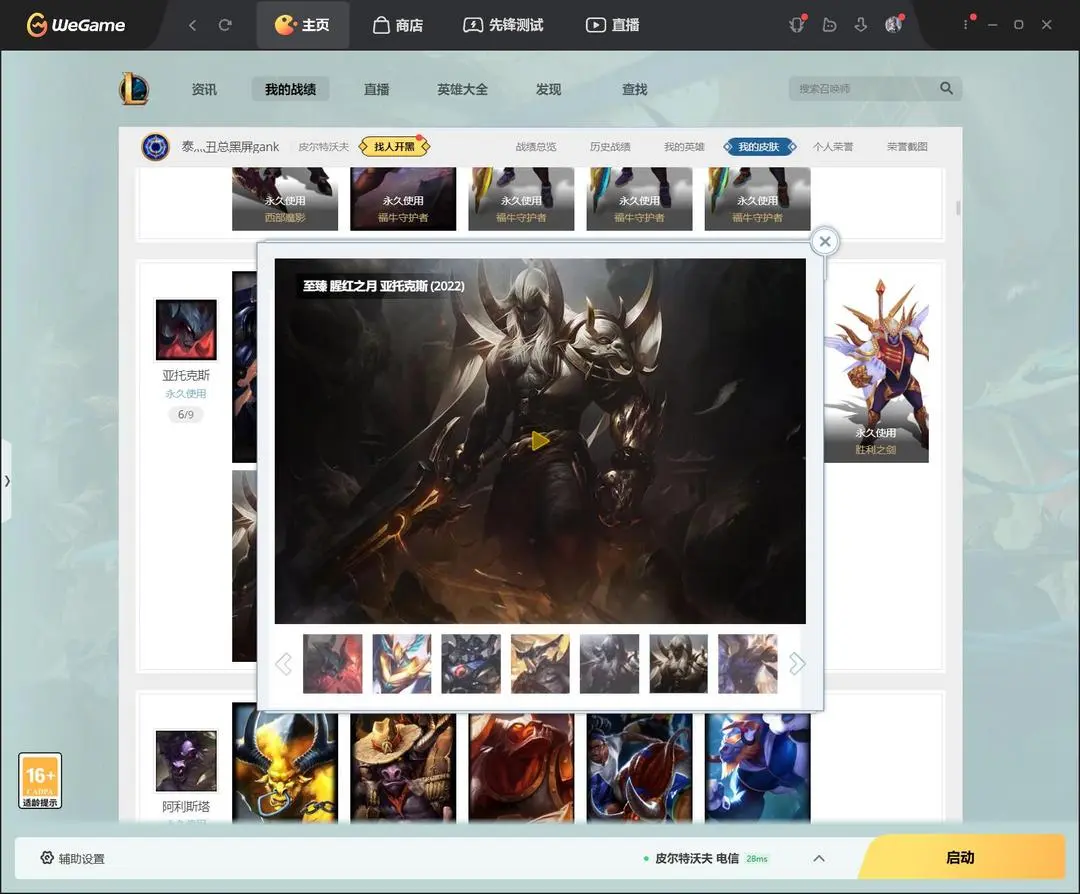
Task: Open the cowboy-hat Alistar skin card
Action: [x=403, y=767]
